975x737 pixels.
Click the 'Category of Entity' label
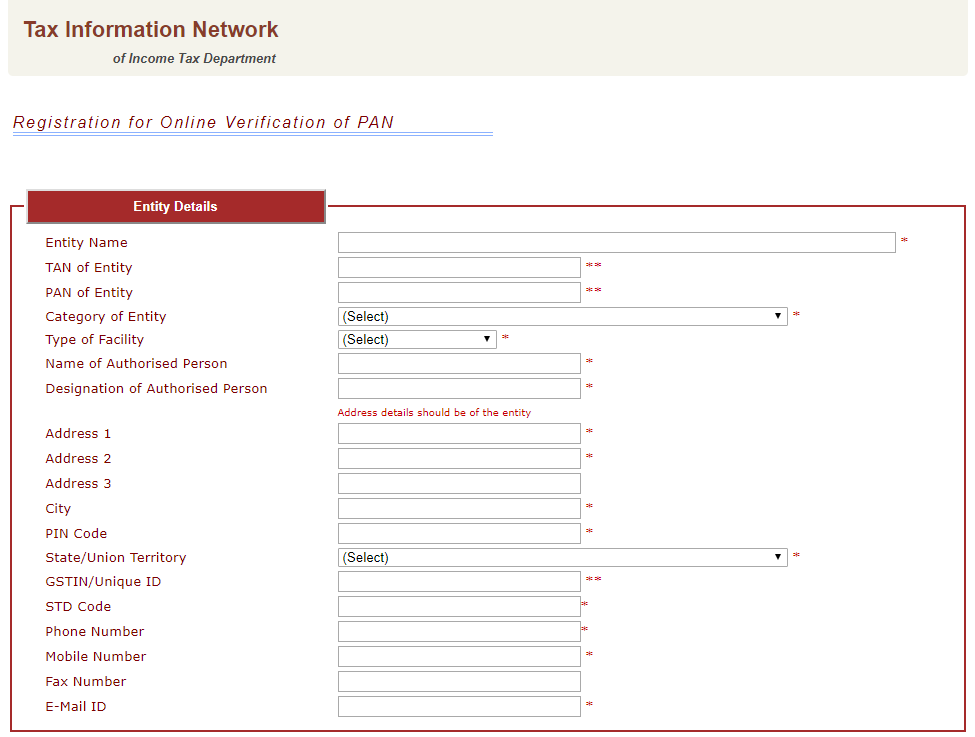[106, 317]
